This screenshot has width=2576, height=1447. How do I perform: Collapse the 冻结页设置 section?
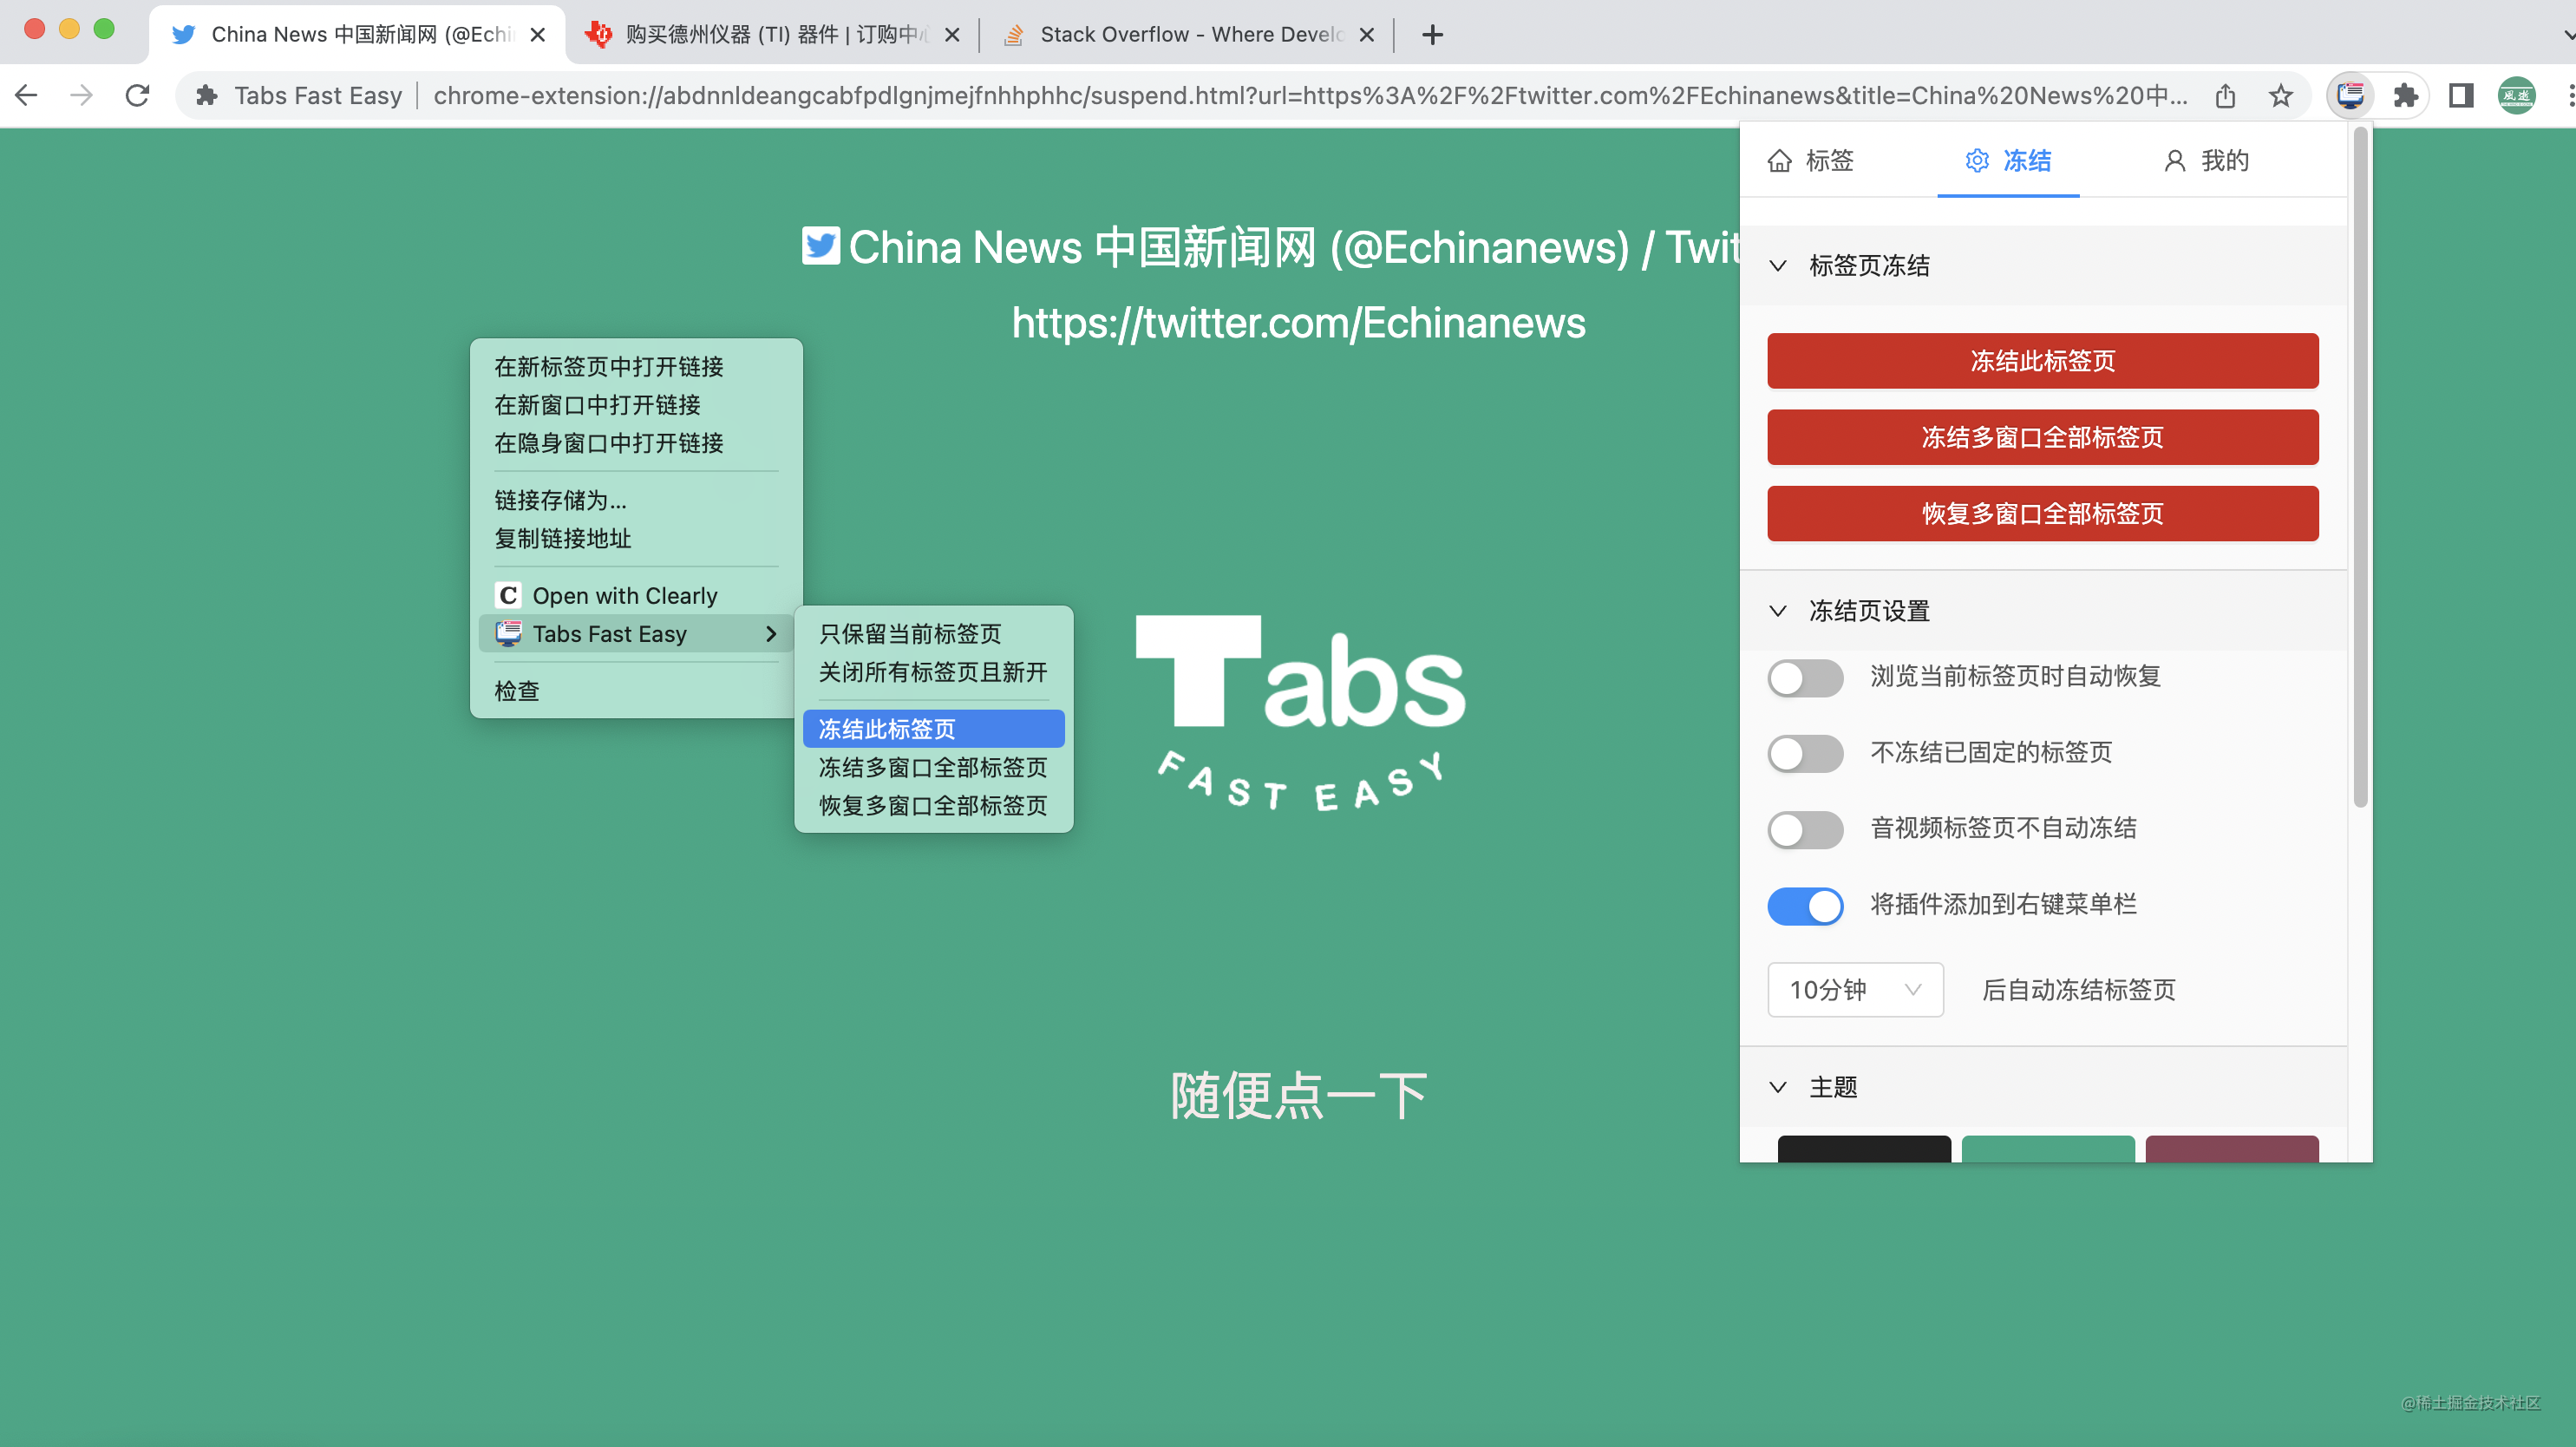(x=1778, y=610)
